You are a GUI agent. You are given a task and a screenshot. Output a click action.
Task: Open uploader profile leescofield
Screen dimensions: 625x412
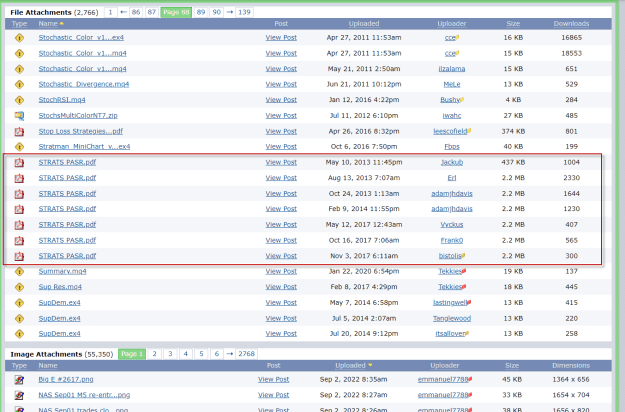450,131
